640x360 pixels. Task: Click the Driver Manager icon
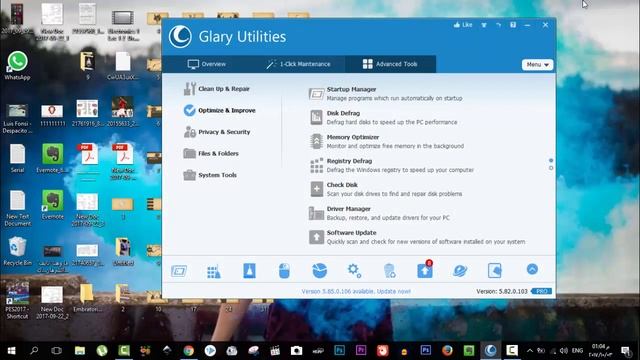[316, 213]
